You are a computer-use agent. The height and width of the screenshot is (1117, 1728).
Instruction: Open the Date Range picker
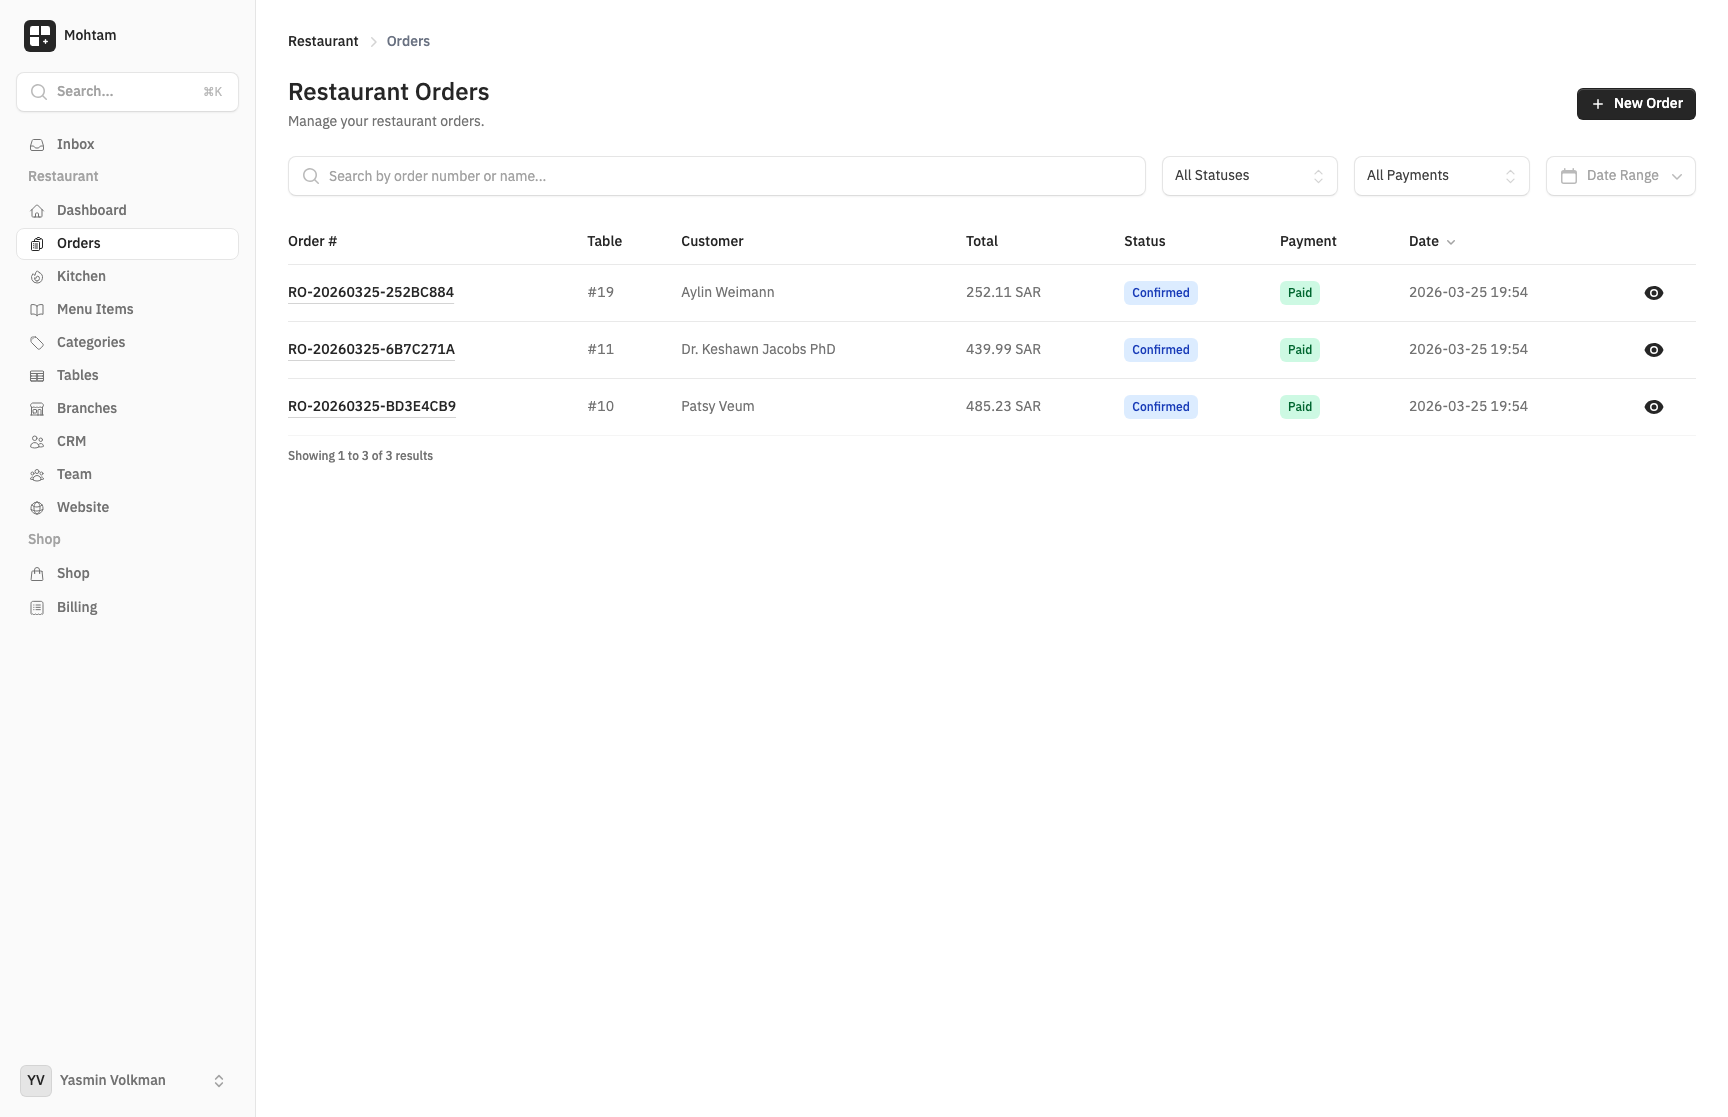1620,175
